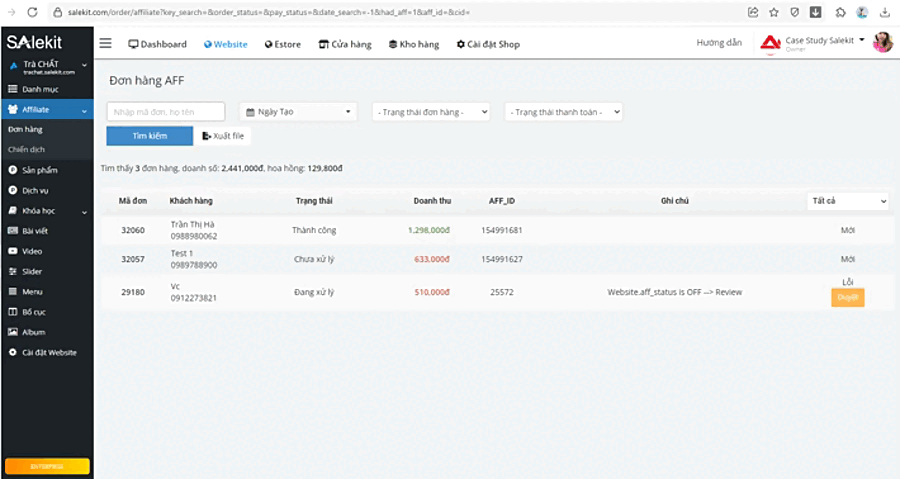Click order code 32060
This screenshot has width=900, height=479.
tap(133, 230)
